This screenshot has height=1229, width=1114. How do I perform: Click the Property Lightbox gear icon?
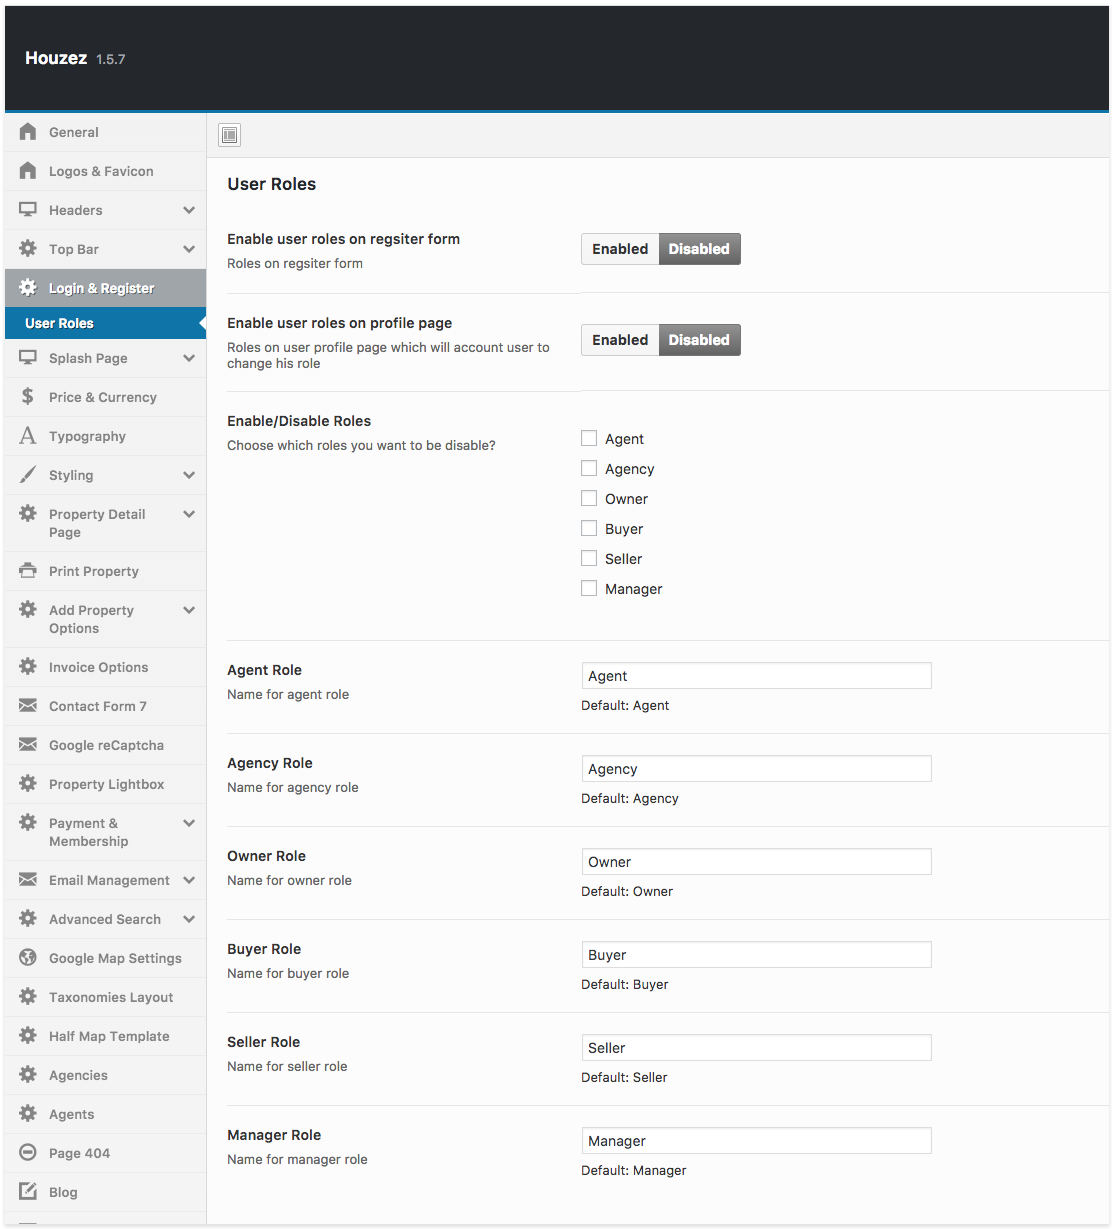[28, 783]
